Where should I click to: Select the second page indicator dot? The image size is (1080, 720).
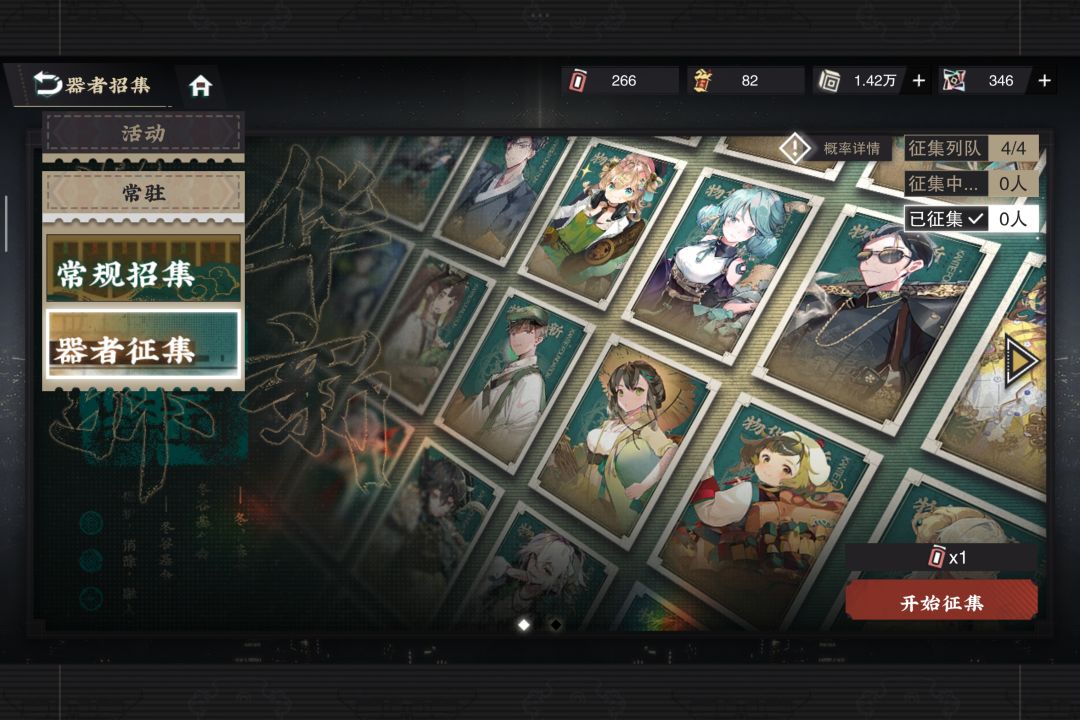[x=556, y=625]
